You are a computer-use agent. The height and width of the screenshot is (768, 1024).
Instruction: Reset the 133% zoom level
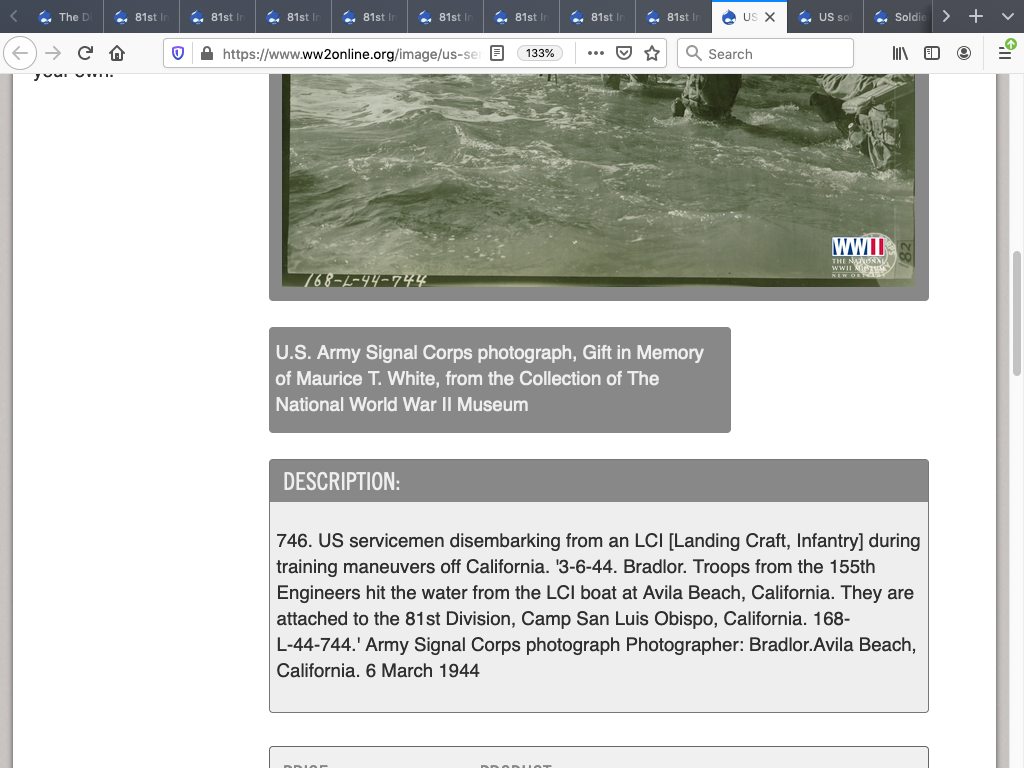(x=540, y=53)
